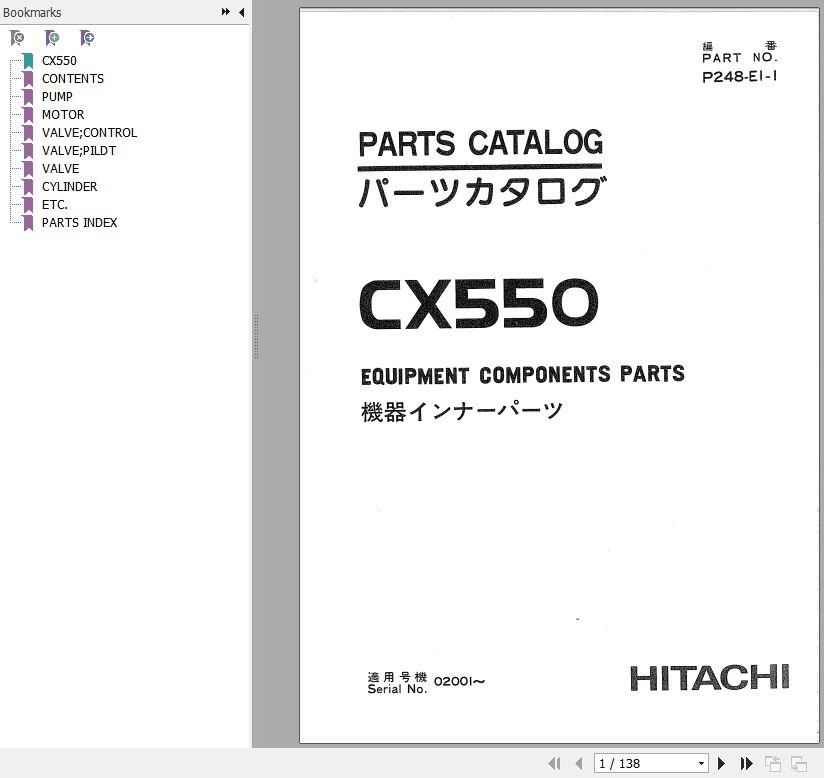Click the CX550 title on the page
The image size is (824, 778).
tap(479, 304)
